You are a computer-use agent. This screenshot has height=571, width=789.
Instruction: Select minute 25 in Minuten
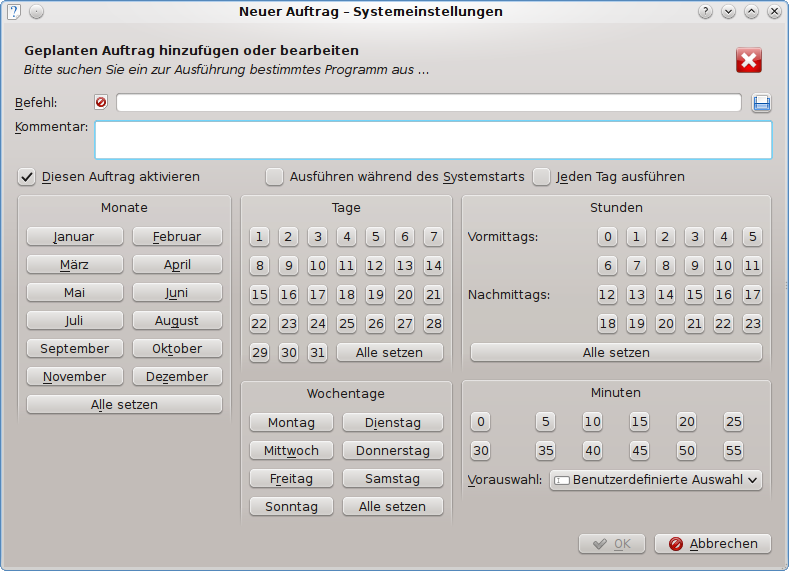(733, 422)
